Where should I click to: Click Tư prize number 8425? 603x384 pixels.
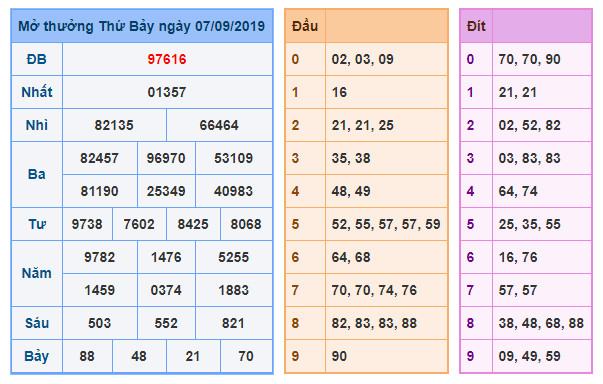click(193, 224)
